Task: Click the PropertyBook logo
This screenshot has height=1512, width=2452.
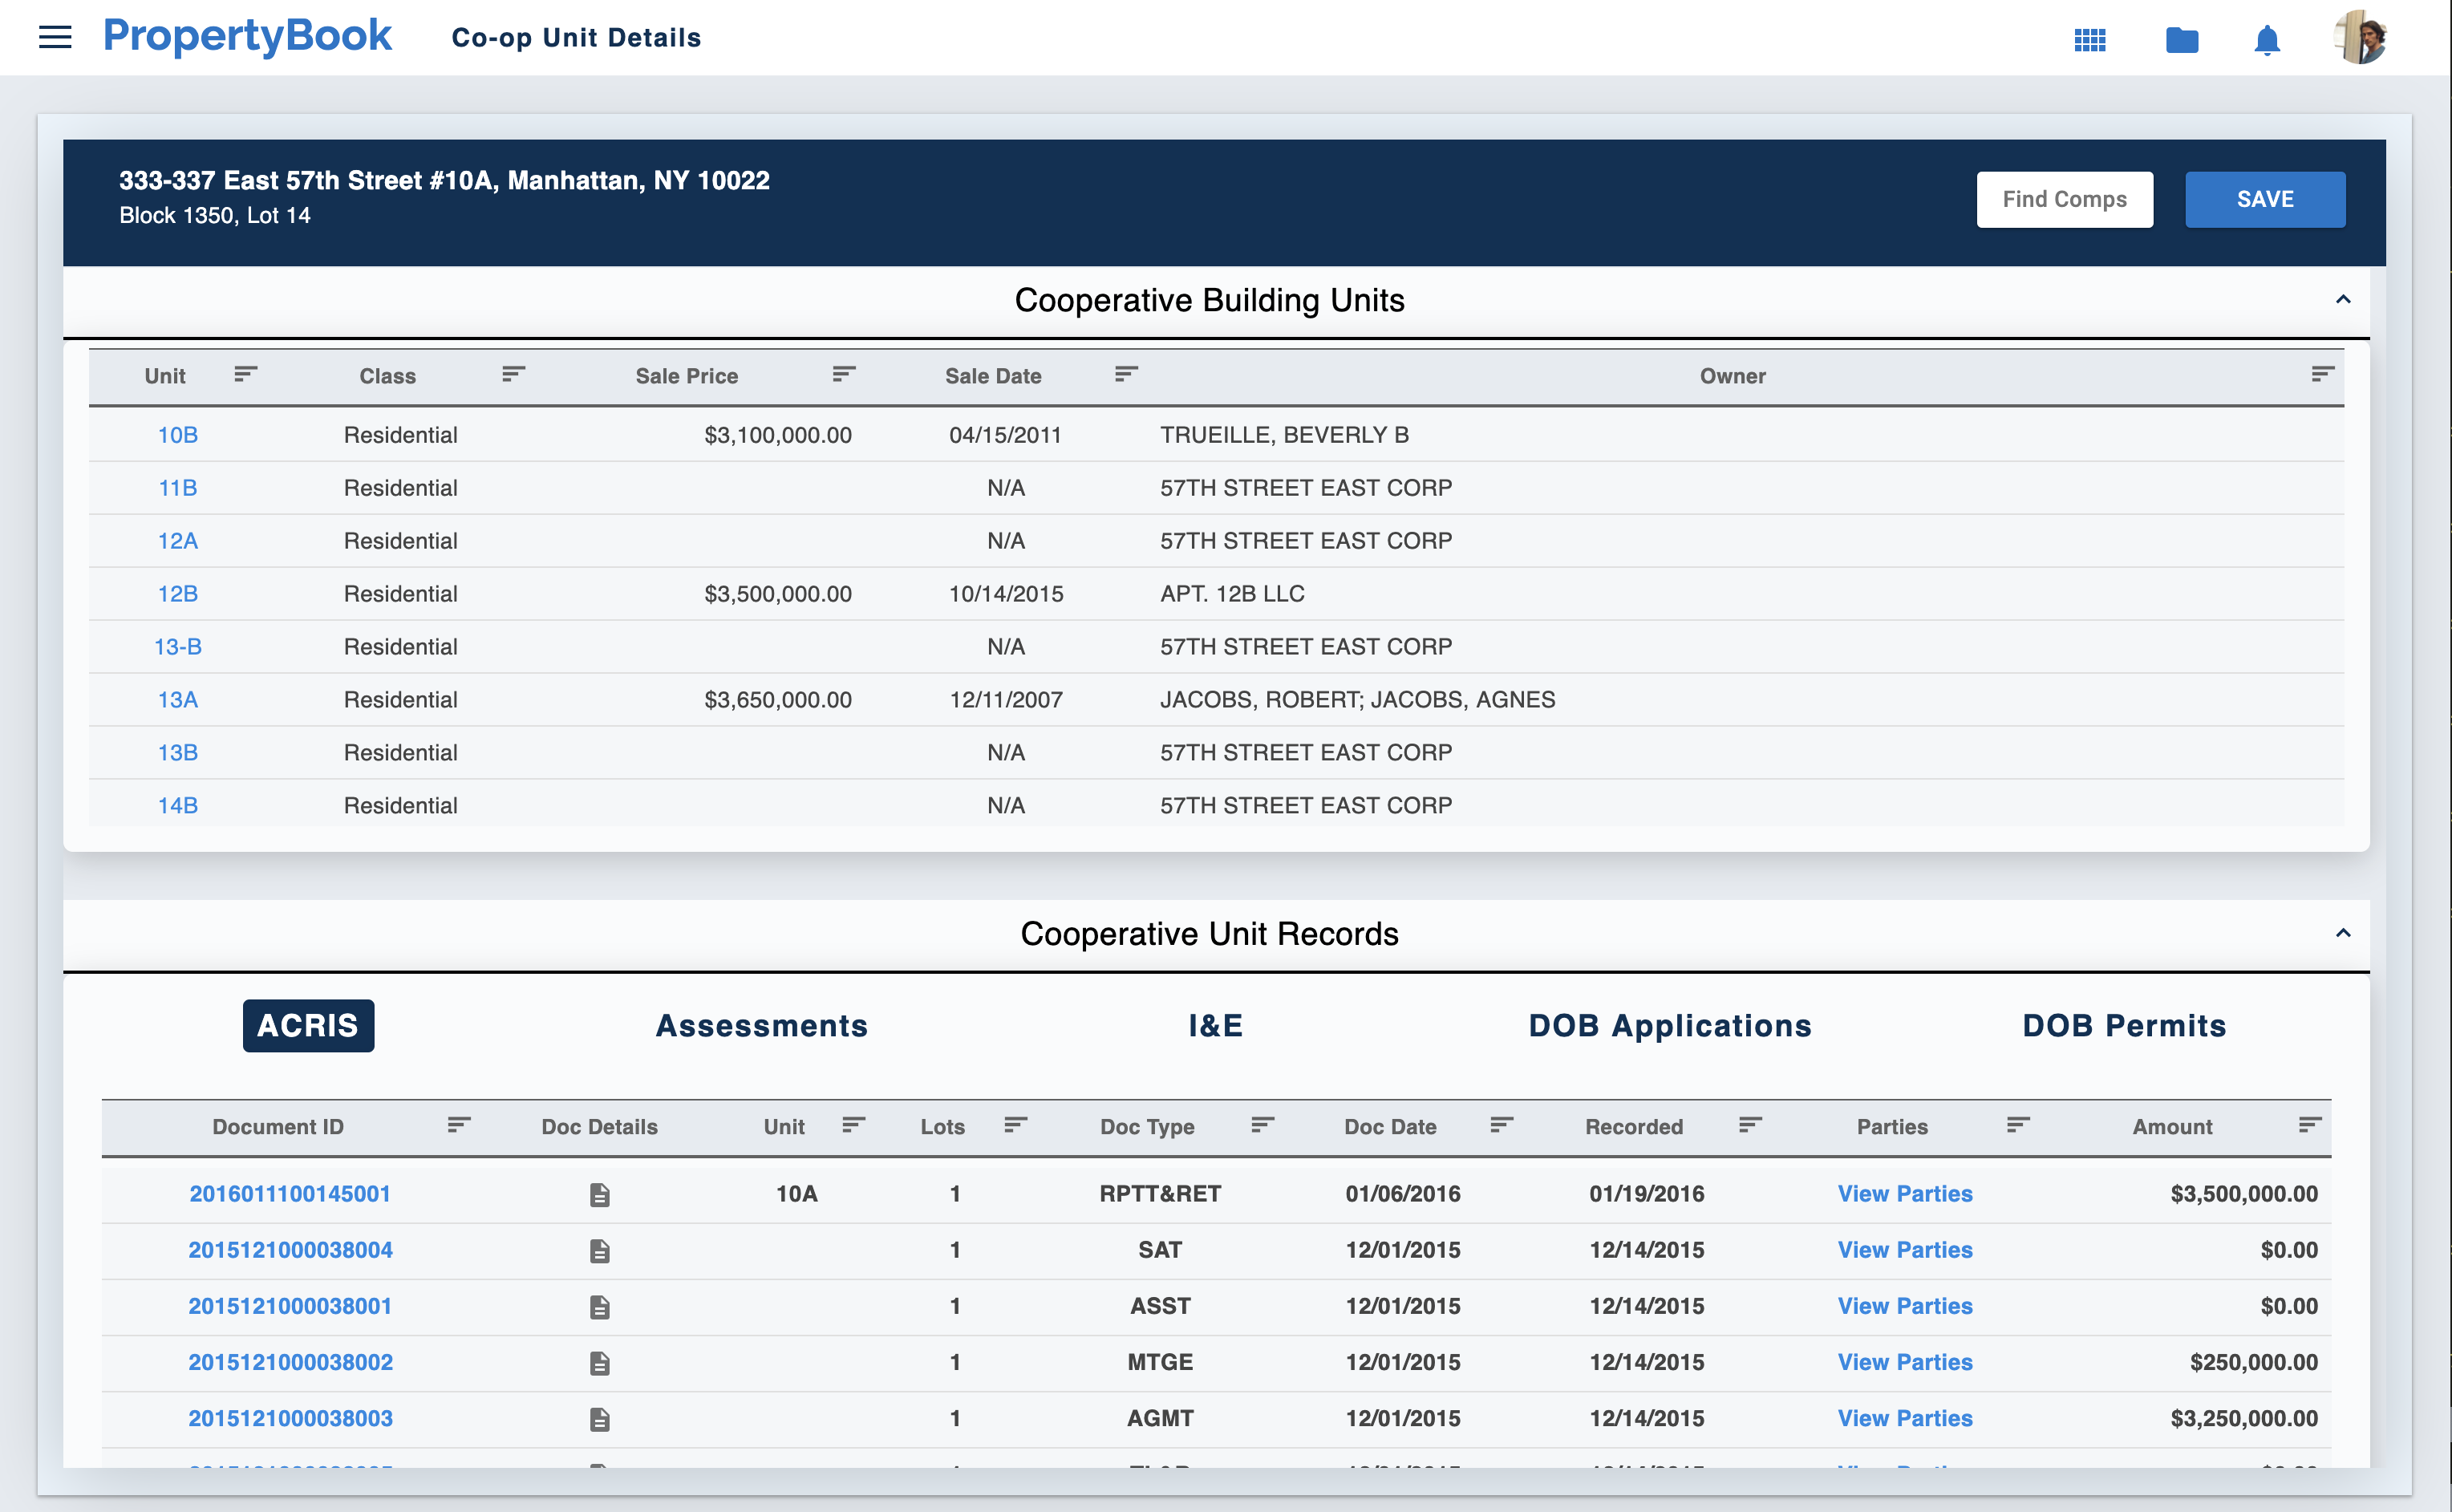Action: (x=247, y=36)
